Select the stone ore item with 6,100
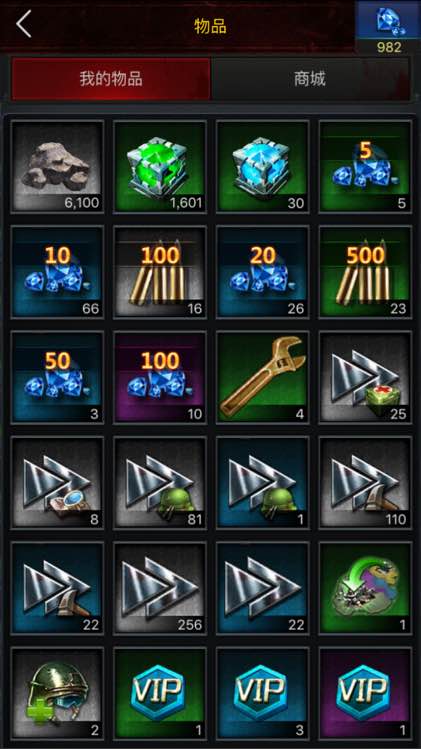 57,166
